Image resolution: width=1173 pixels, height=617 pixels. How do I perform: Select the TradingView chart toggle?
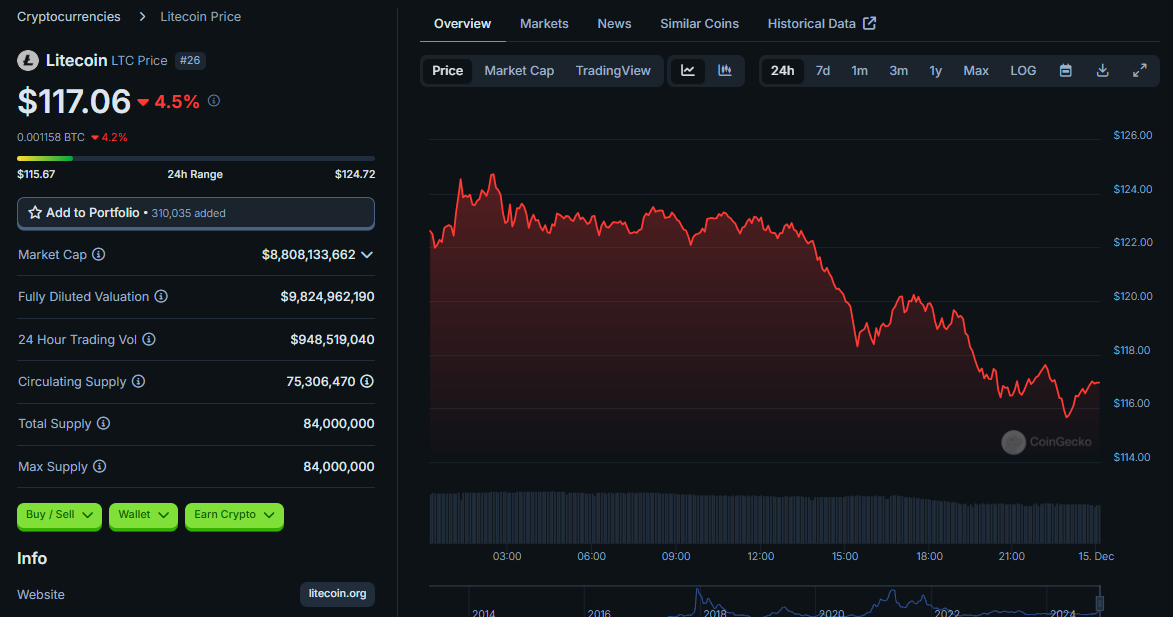click(613, 70)
